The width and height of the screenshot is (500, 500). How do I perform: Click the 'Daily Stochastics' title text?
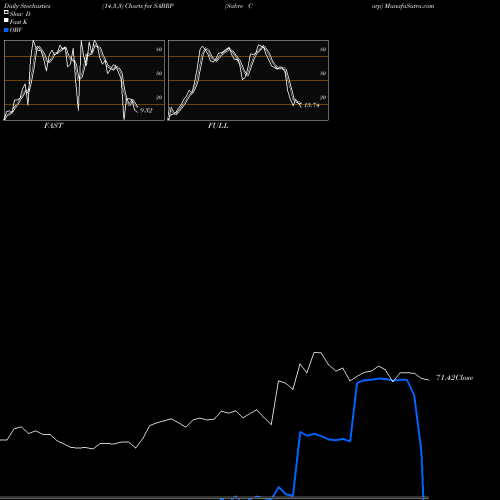[x=27, y=6]
